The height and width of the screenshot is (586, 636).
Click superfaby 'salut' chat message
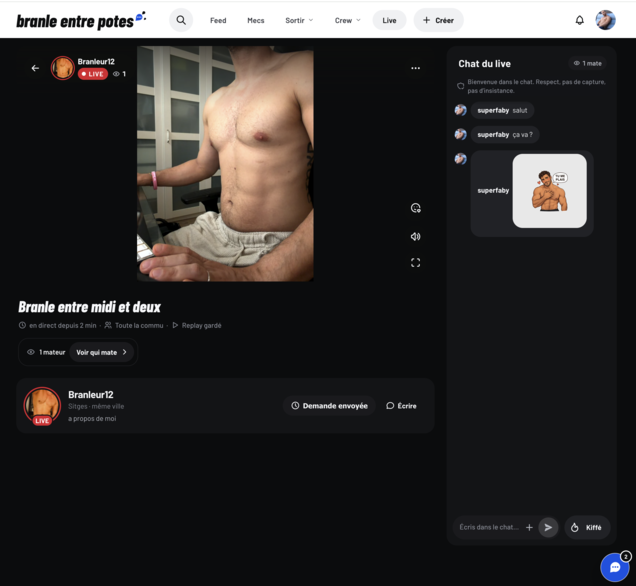502,110
